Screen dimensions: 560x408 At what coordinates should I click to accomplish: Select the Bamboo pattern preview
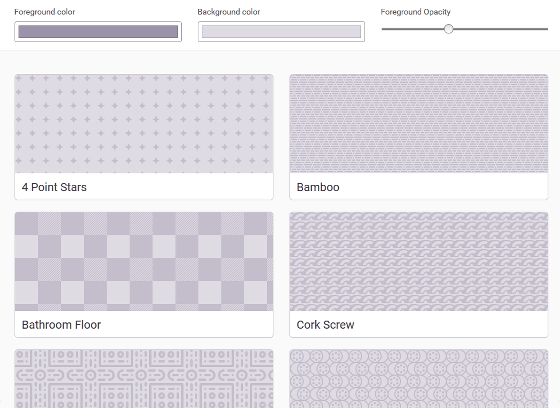pyautogui.click(x=419, y=124)
